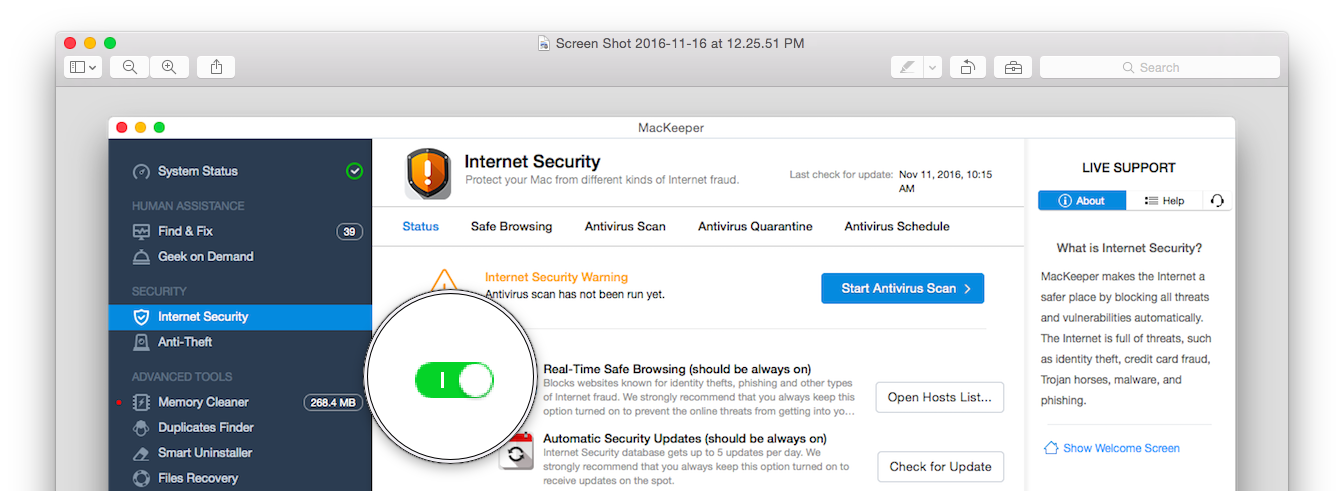Click the Show Welcome Screen link
Screen dimensions: 1344x491
click(x=1111, y=448)
